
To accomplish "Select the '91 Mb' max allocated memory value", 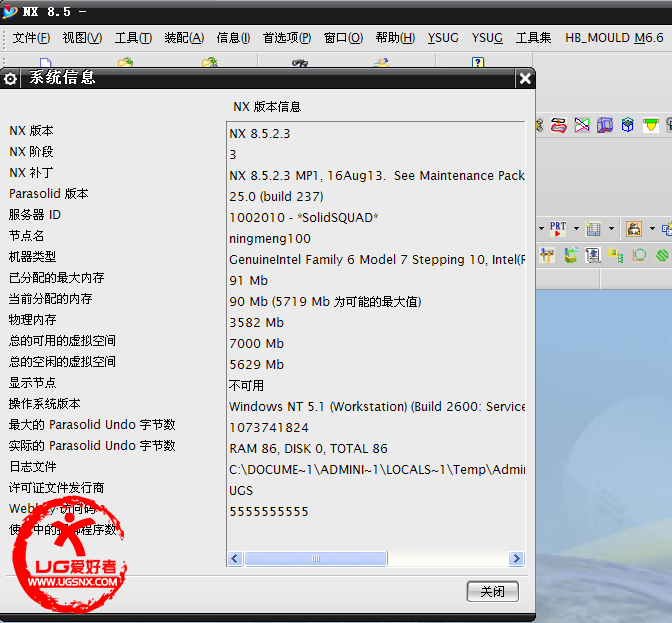I will tap(249, 281).
